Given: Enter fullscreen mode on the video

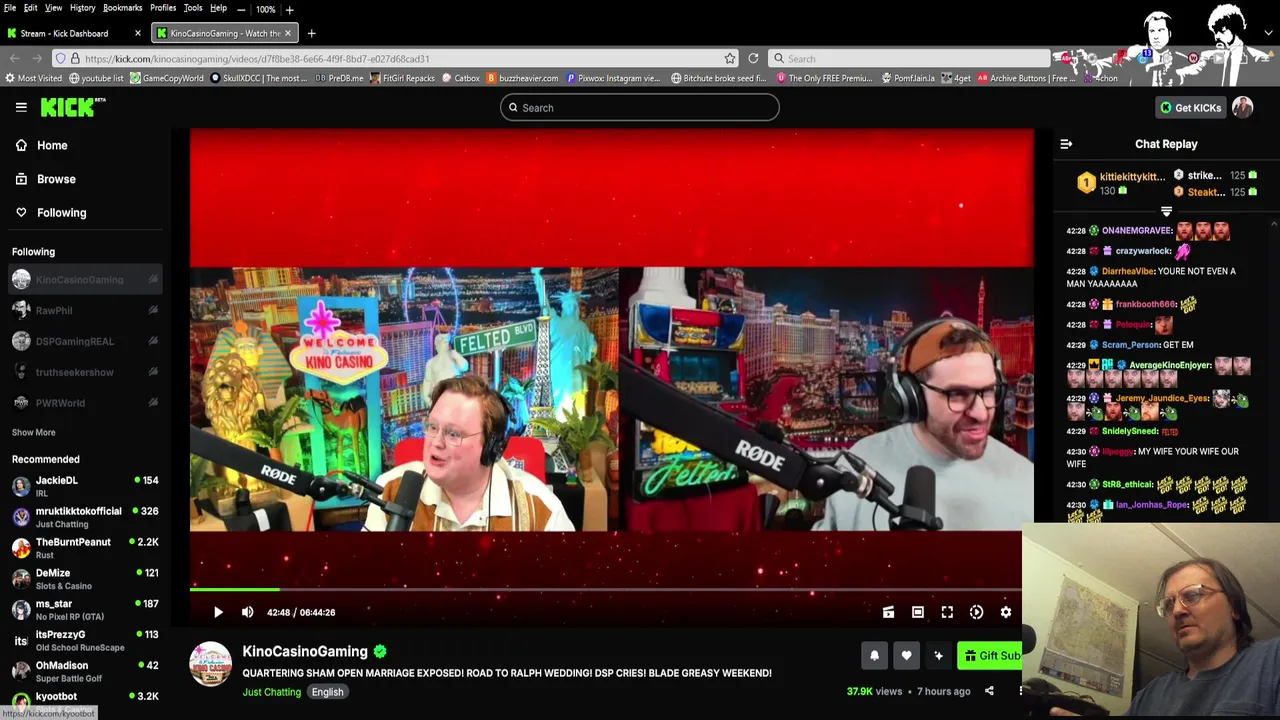Looking at the screenshot, I should (x=947, y=612).
